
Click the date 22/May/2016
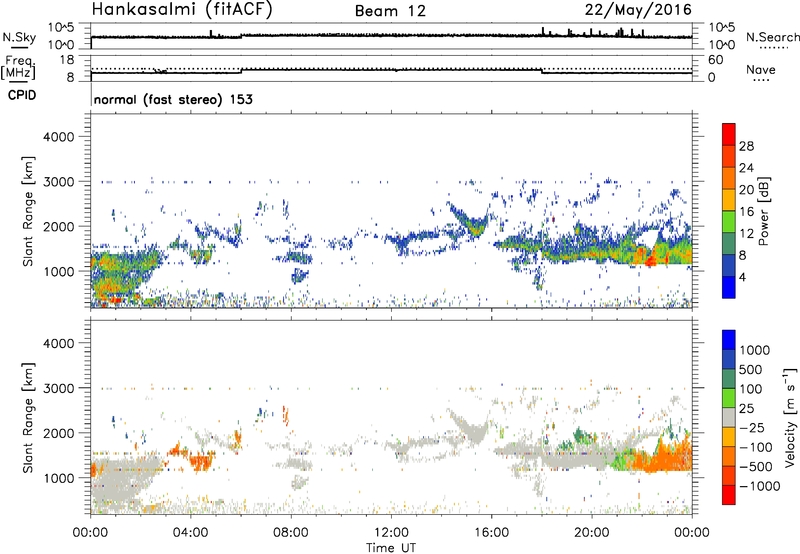(638, 10)
